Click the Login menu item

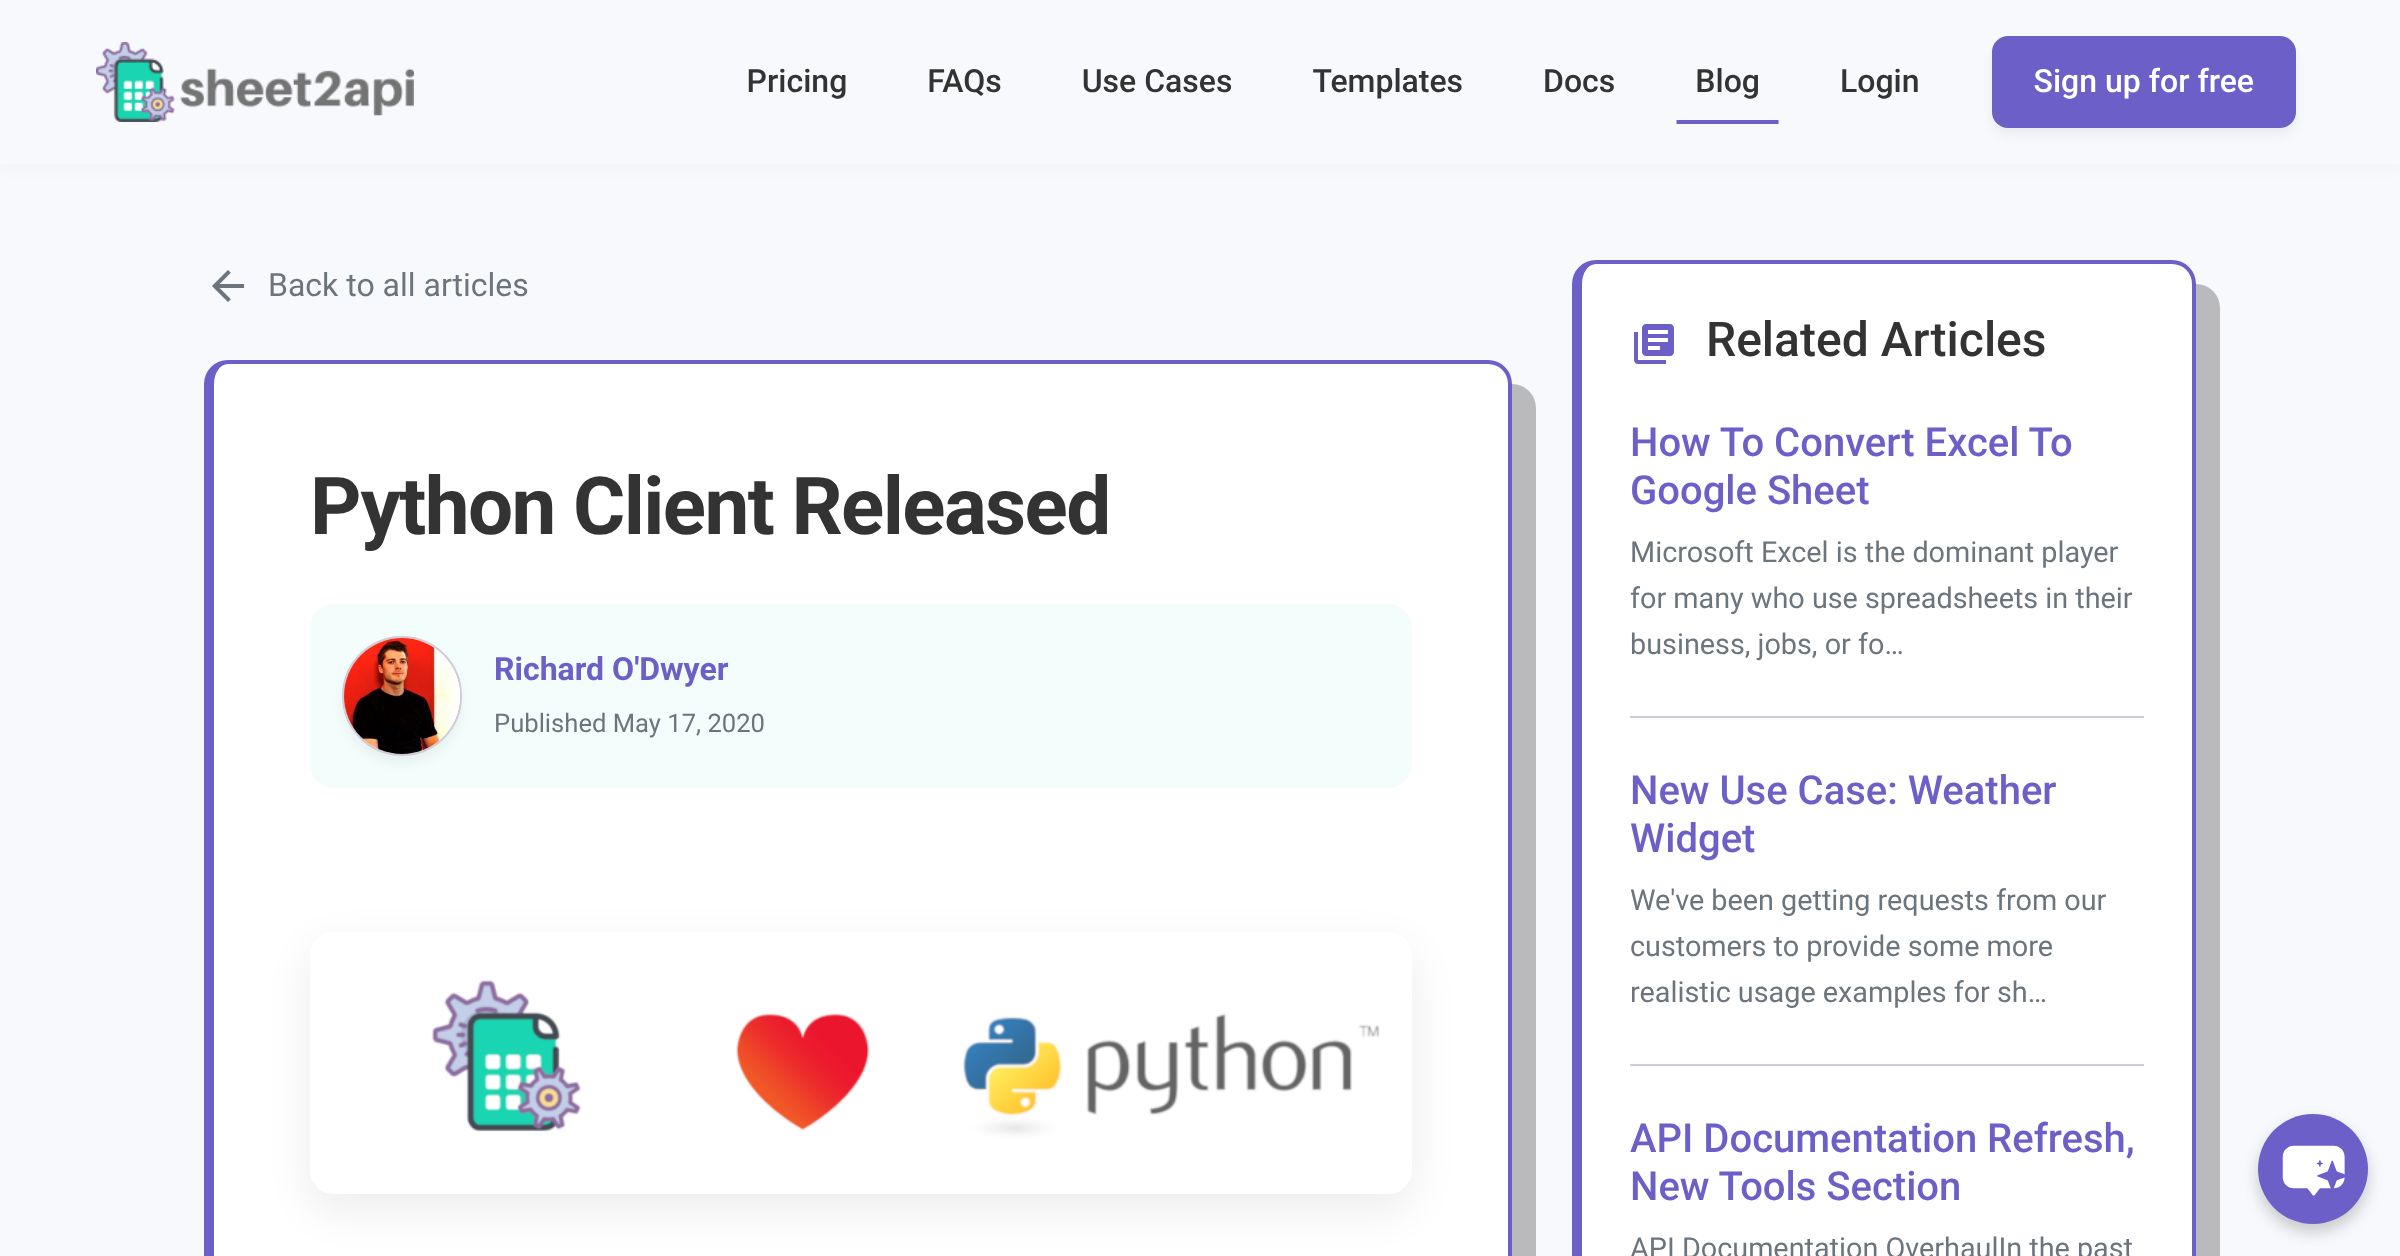(1878, 81)
